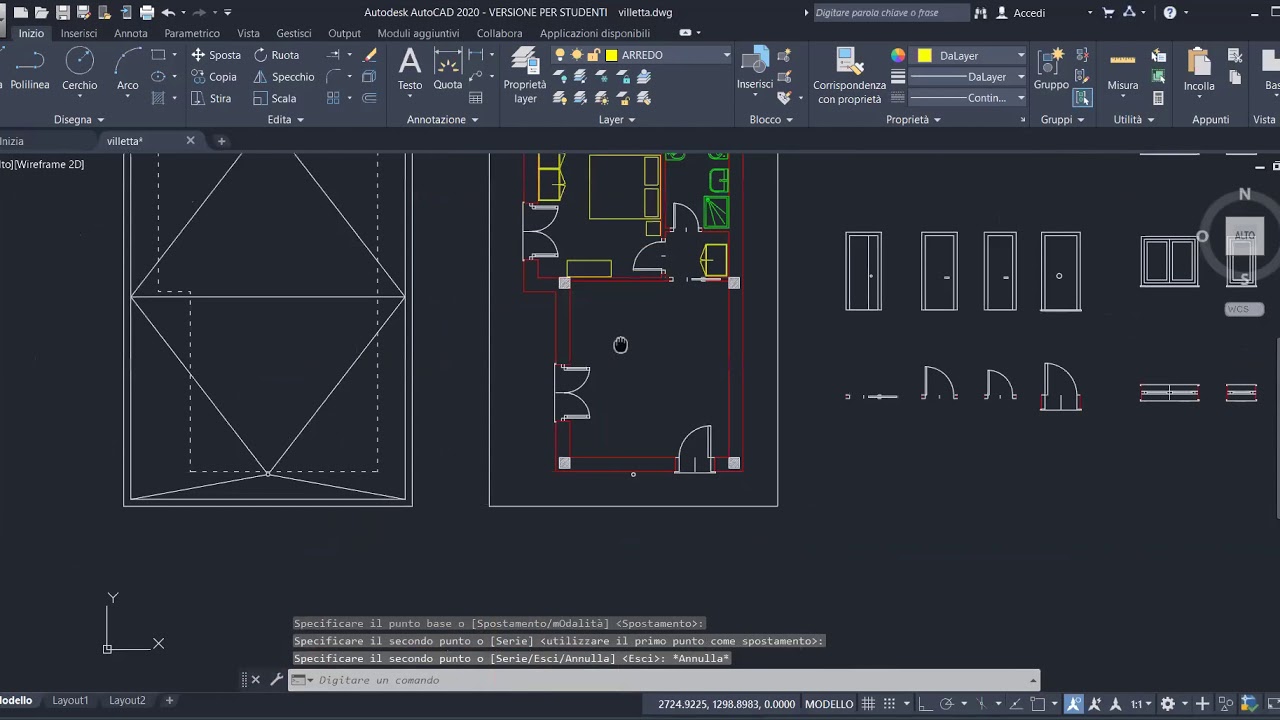Viewport: 1280px width, 720px height.
Task: Click the eraser Cancella icon
Action: (x=370, y=55)
